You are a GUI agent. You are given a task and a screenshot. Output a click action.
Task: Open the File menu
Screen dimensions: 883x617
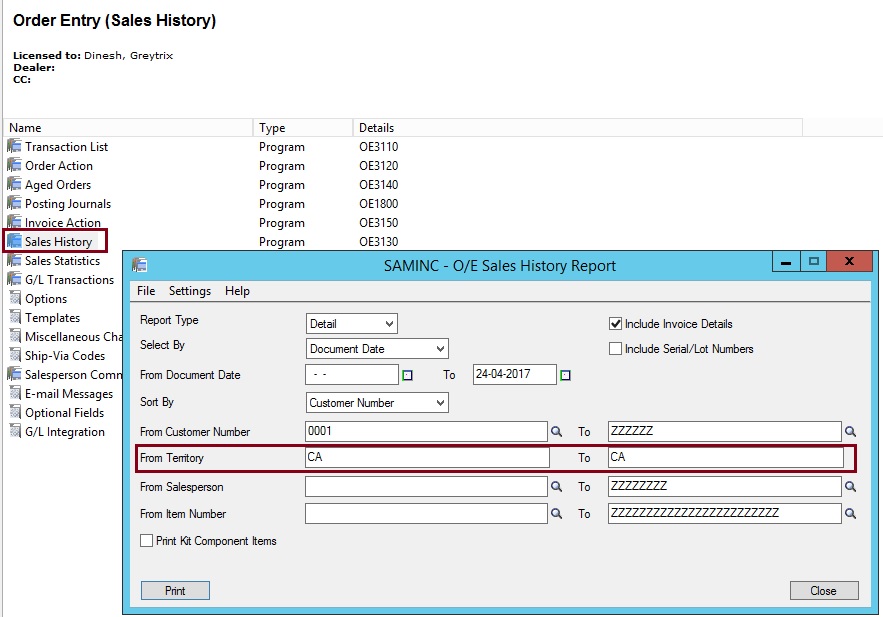point(146,291)
